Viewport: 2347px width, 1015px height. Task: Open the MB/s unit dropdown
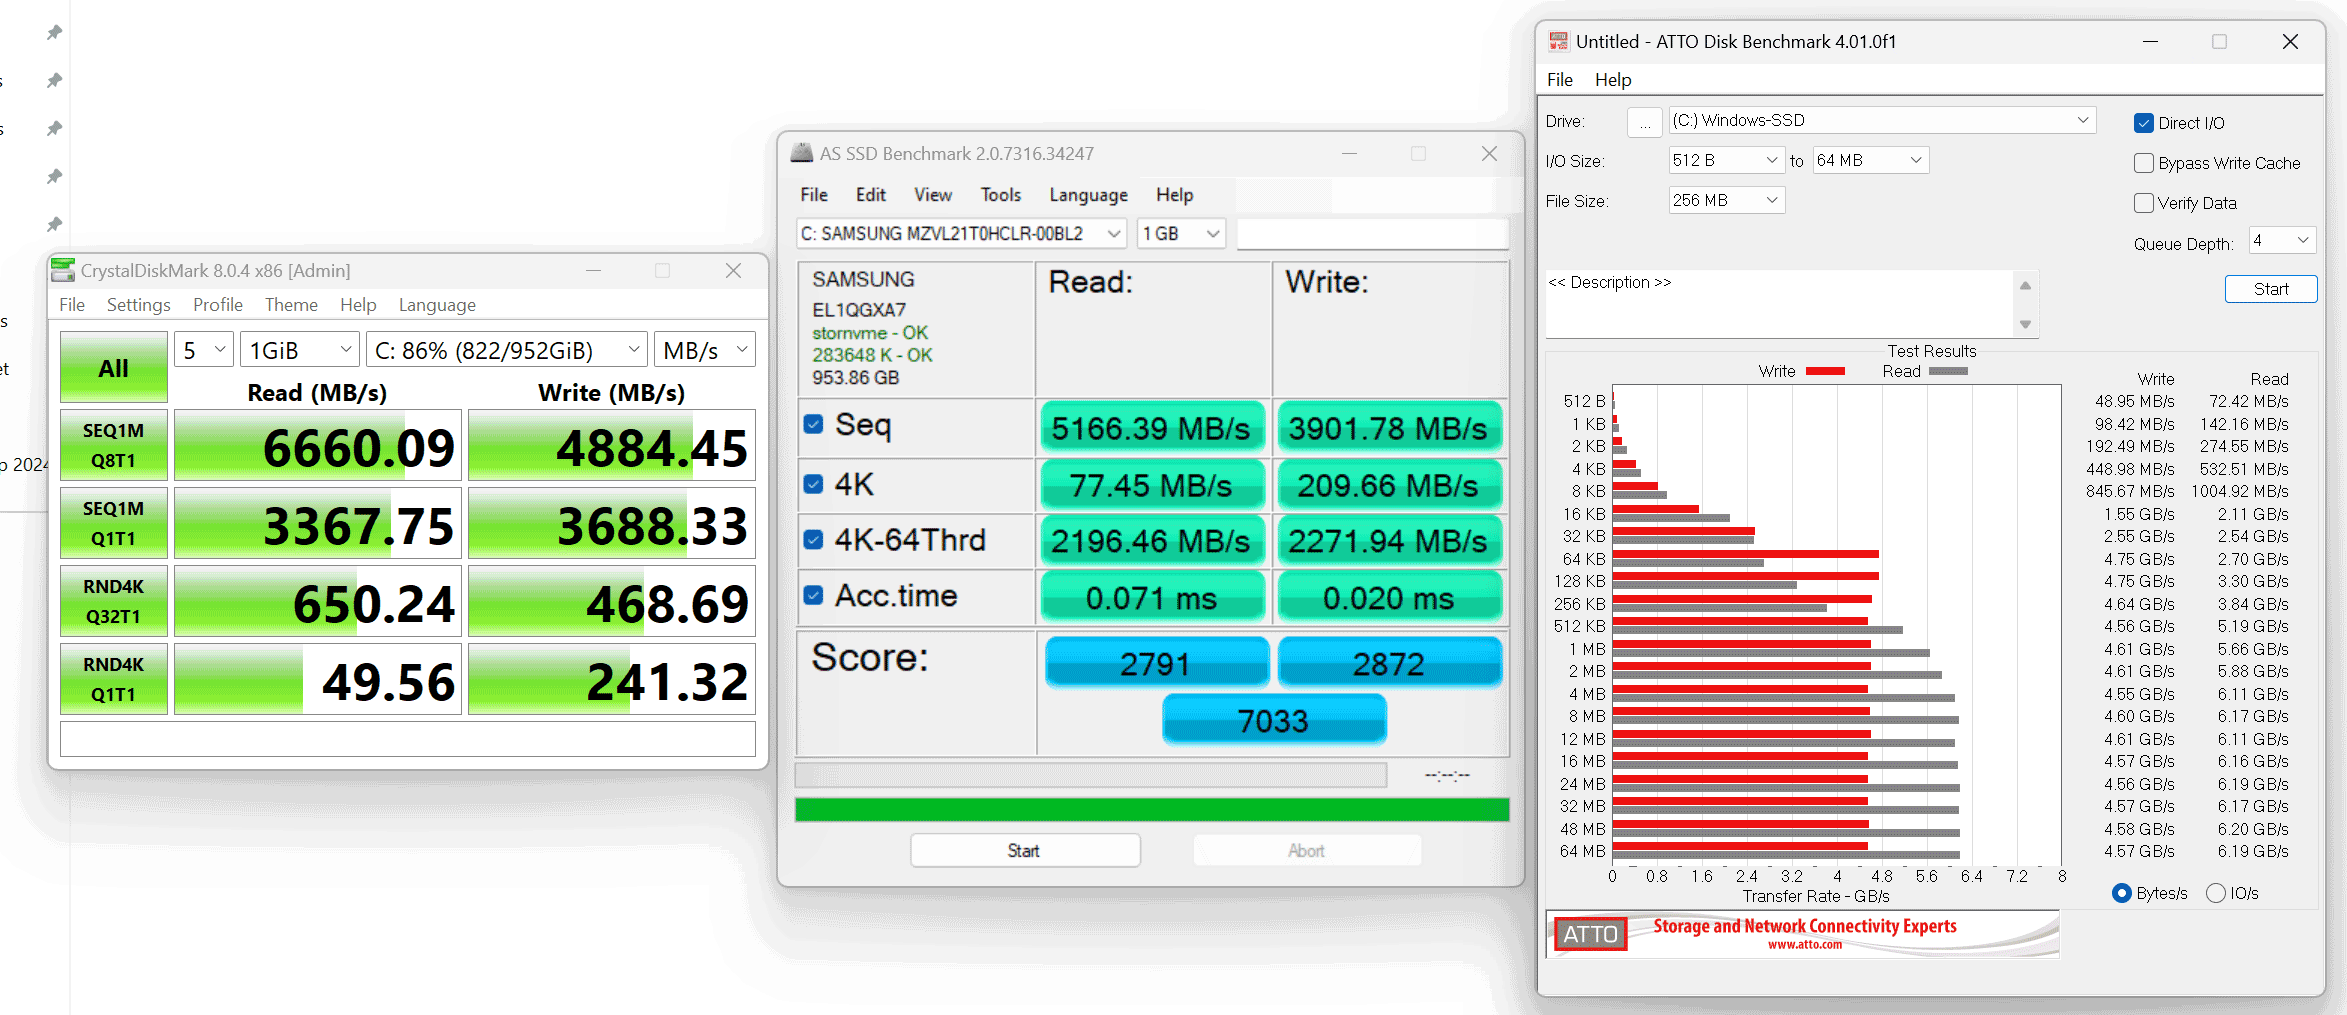pos(704,350)
